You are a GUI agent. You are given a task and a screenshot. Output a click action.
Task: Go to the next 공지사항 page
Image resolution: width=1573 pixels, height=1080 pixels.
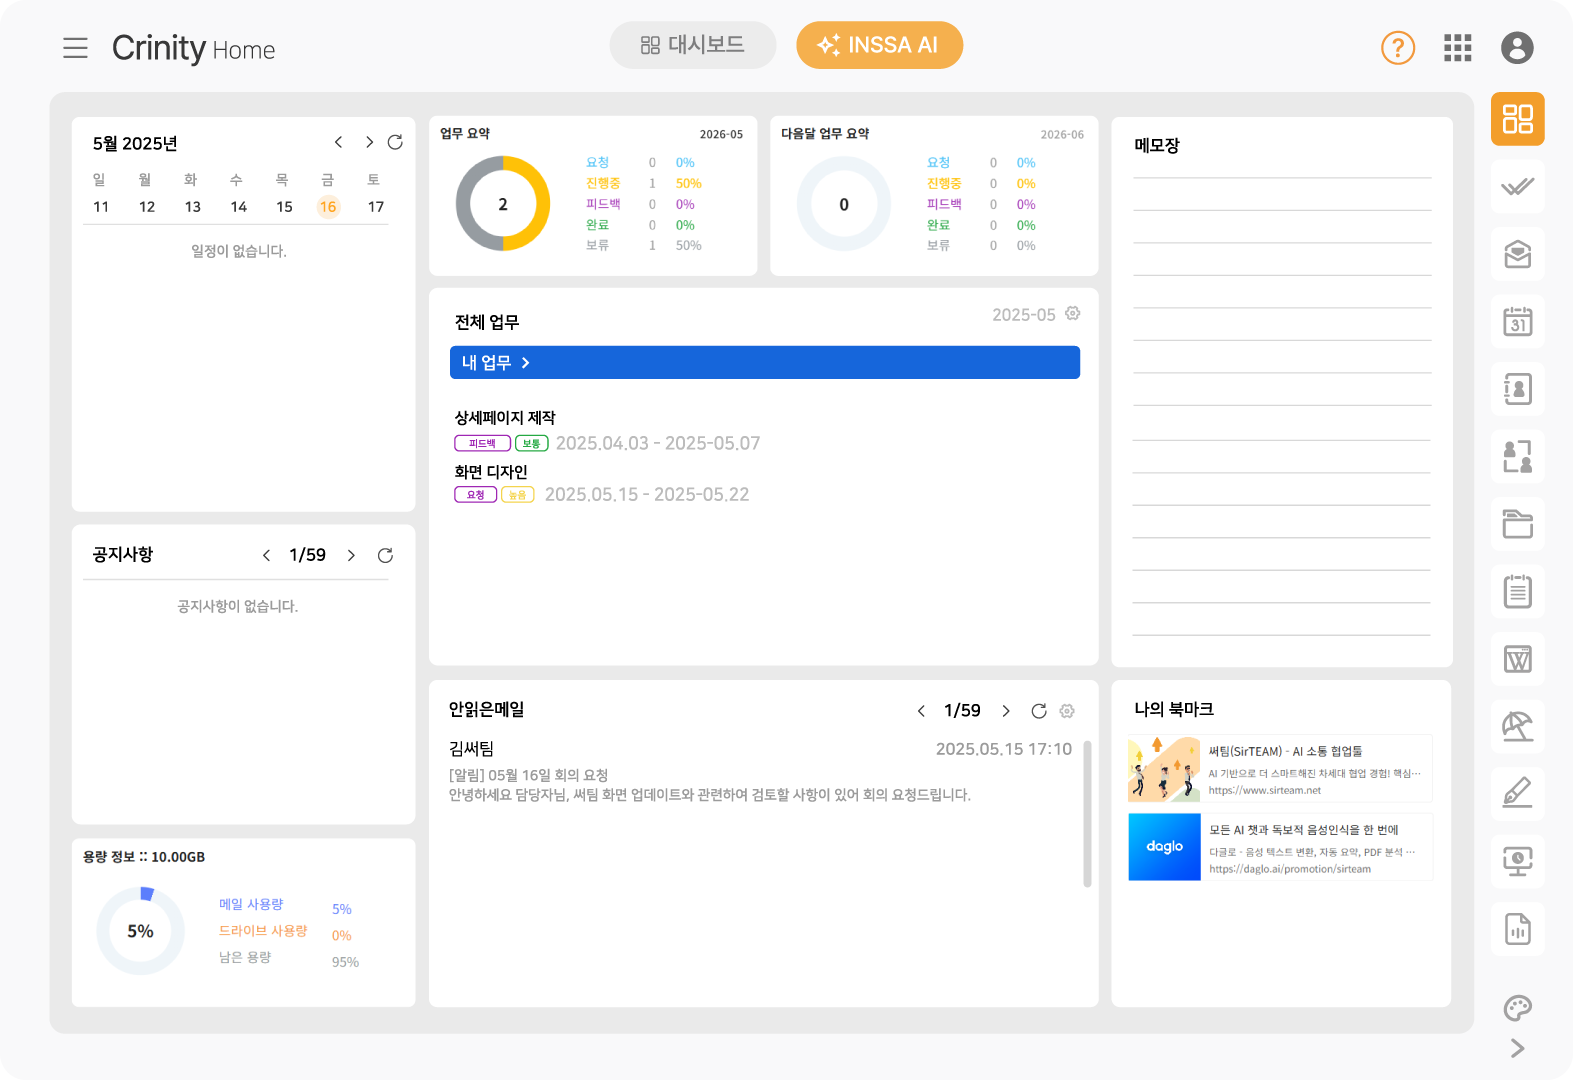351,555
